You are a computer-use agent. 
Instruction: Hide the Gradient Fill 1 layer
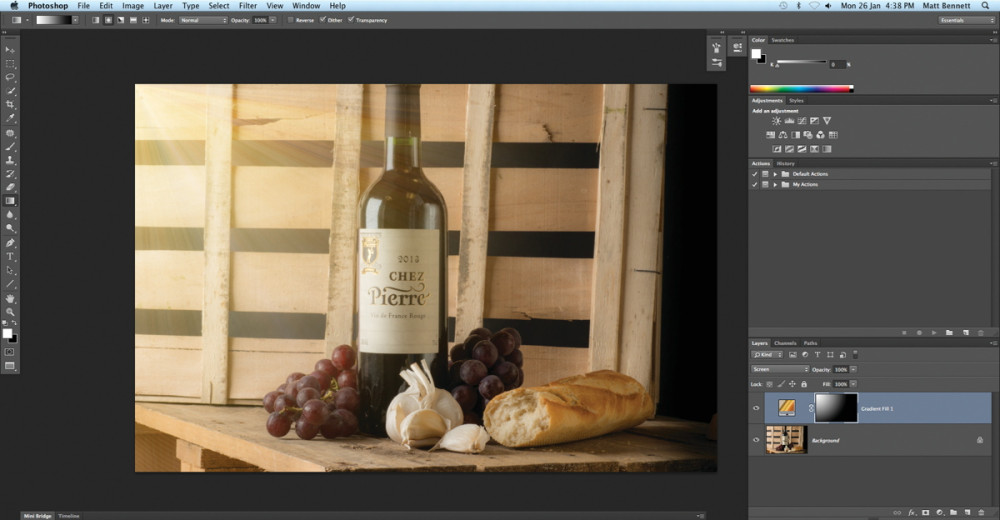click(x=756, y=408)
